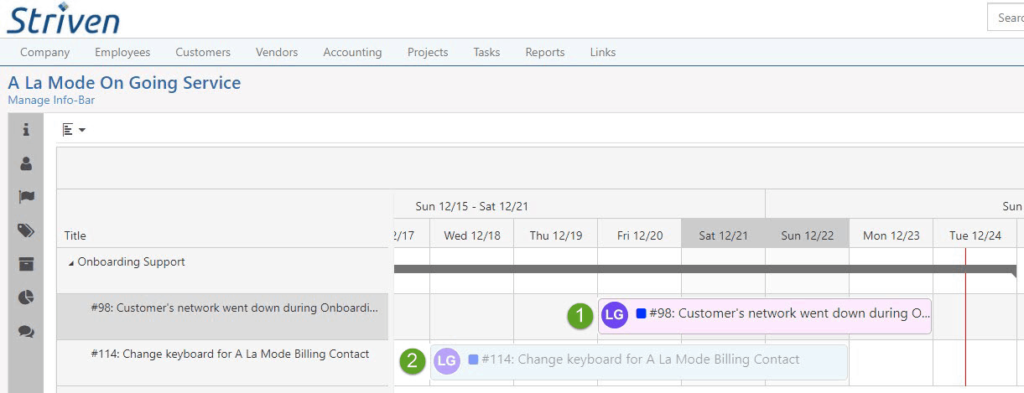Click A La Mode On Going Service title
This screenshot has height=393, width=1024.
[x=124, y=83]
